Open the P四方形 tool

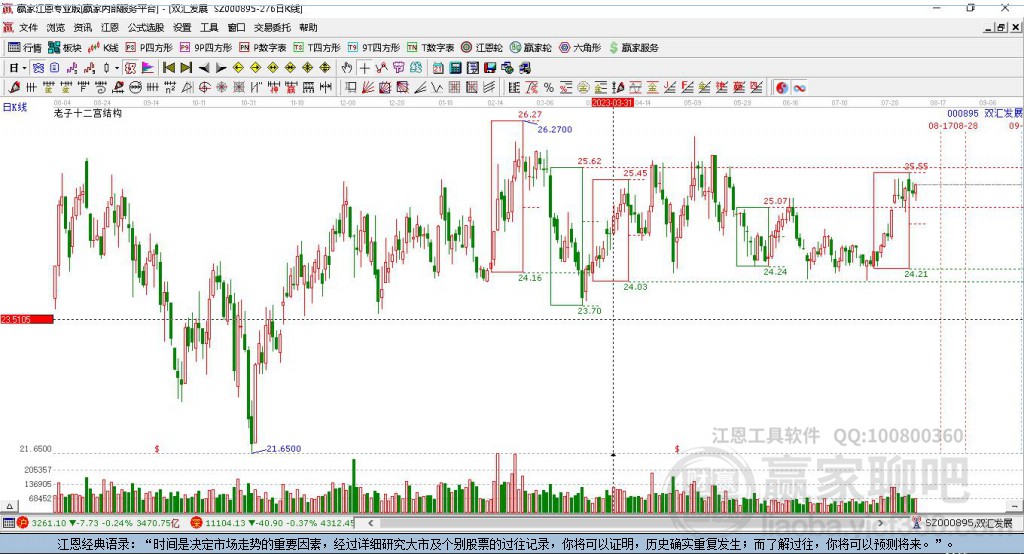click(x=149, y=48)
